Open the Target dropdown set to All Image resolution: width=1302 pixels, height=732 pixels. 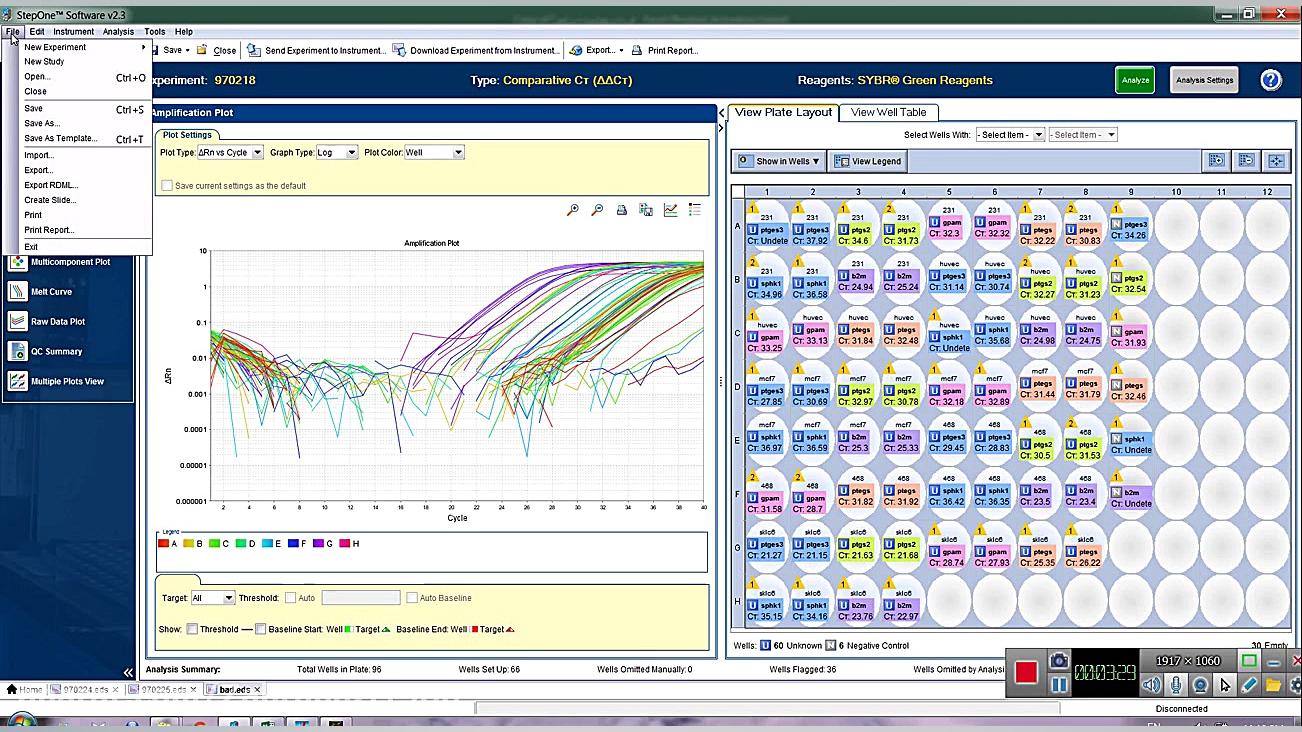(212, 598)
